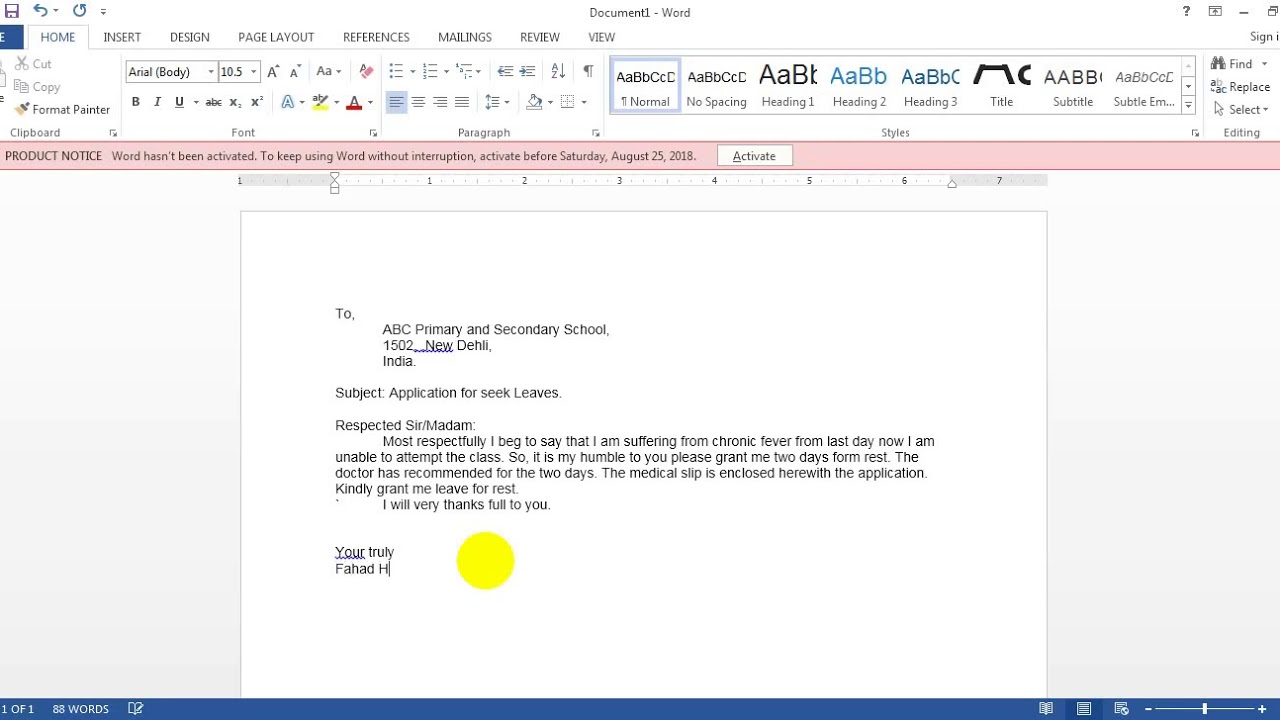
Task: Toggle Show/Hide paragraph marks
Action: click(x=588, y=72)
